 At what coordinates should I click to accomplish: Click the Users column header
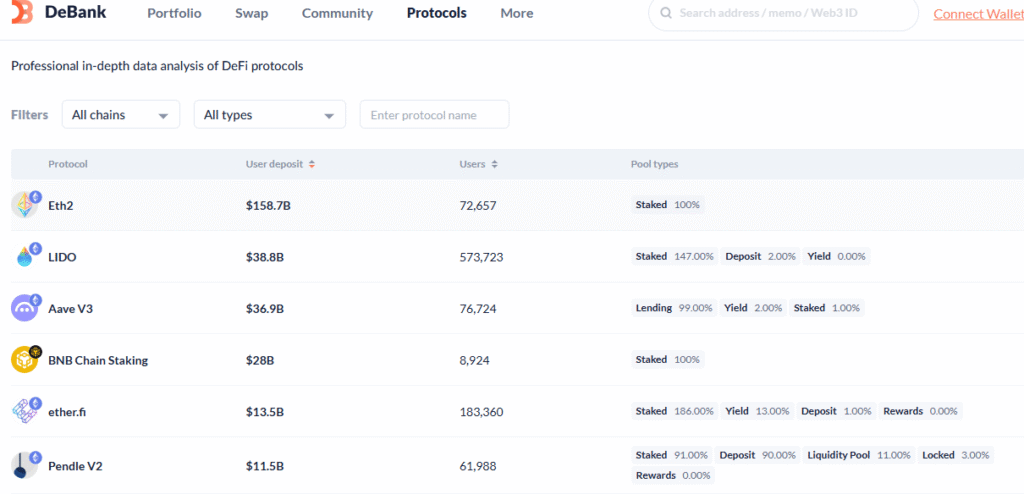point(472,164)
